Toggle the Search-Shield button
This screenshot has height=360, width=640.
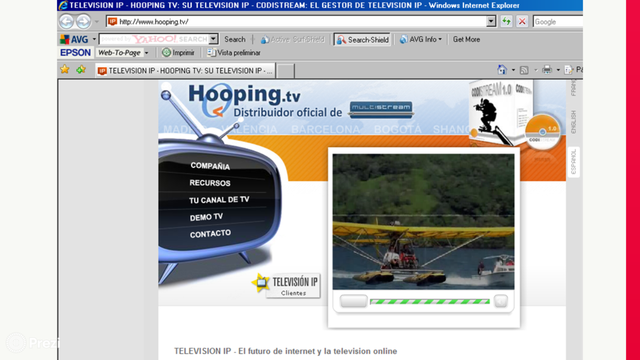pos(362,40)
